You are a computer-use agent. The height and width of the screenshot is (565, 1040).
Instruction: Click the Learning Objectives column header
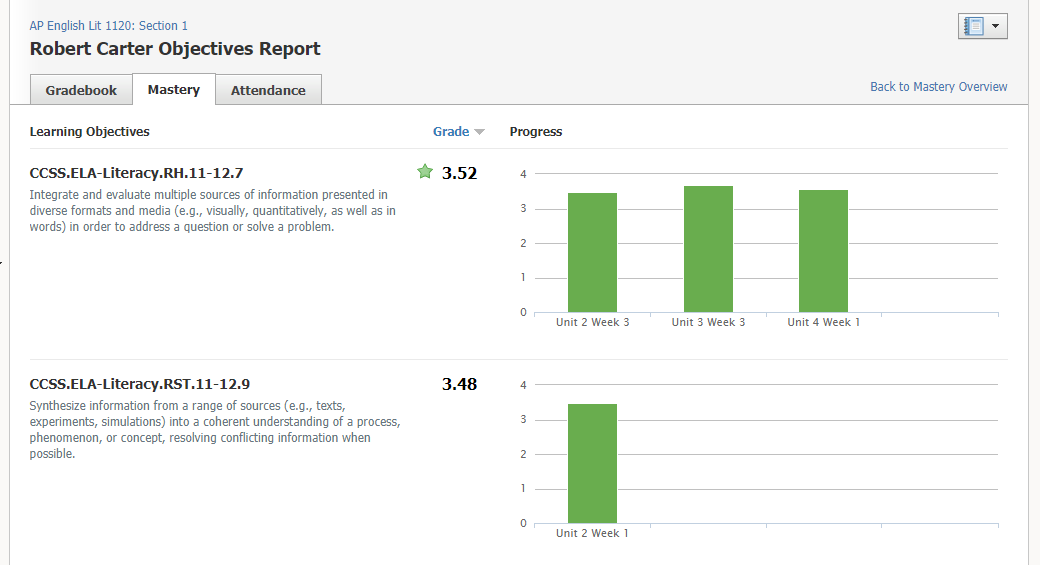click(90, 132)
